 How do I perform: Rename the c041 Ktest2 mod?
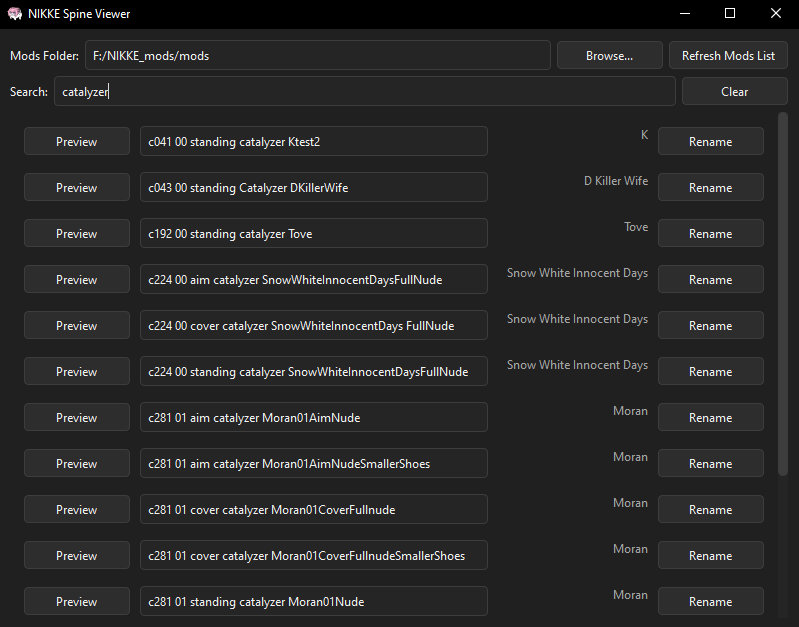(710, 142)
